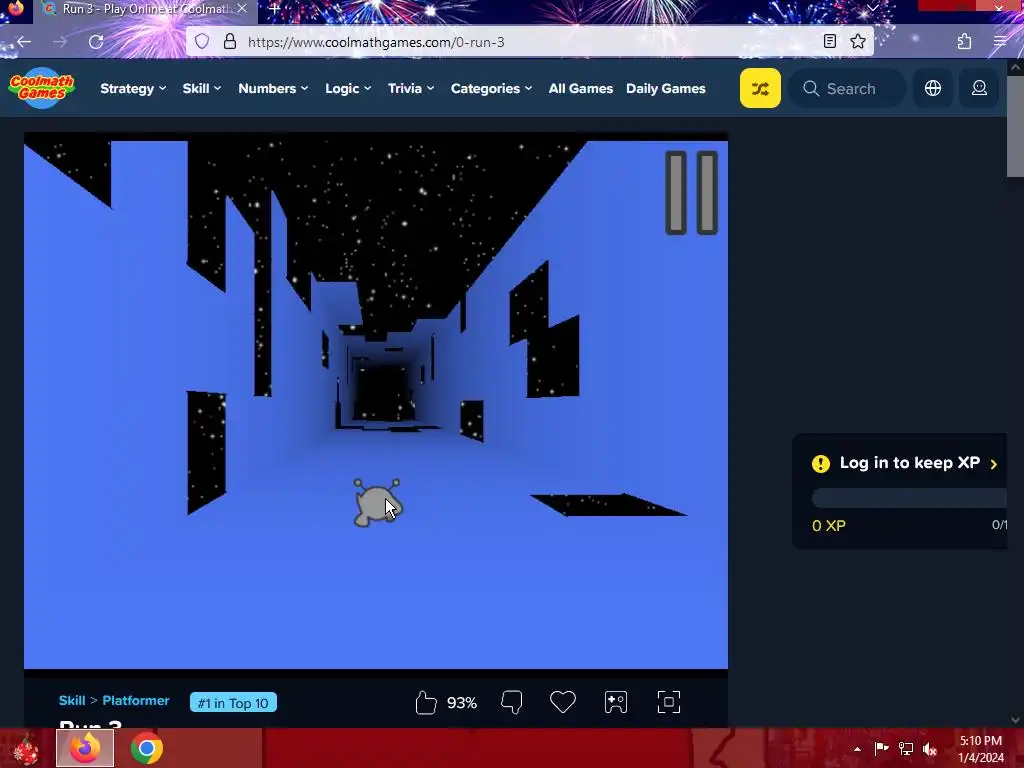Close the Run 3 tab
Image resolution: width=1024 pixels, height=768 pixels.
pyautogui.click(x=242, y=9)
